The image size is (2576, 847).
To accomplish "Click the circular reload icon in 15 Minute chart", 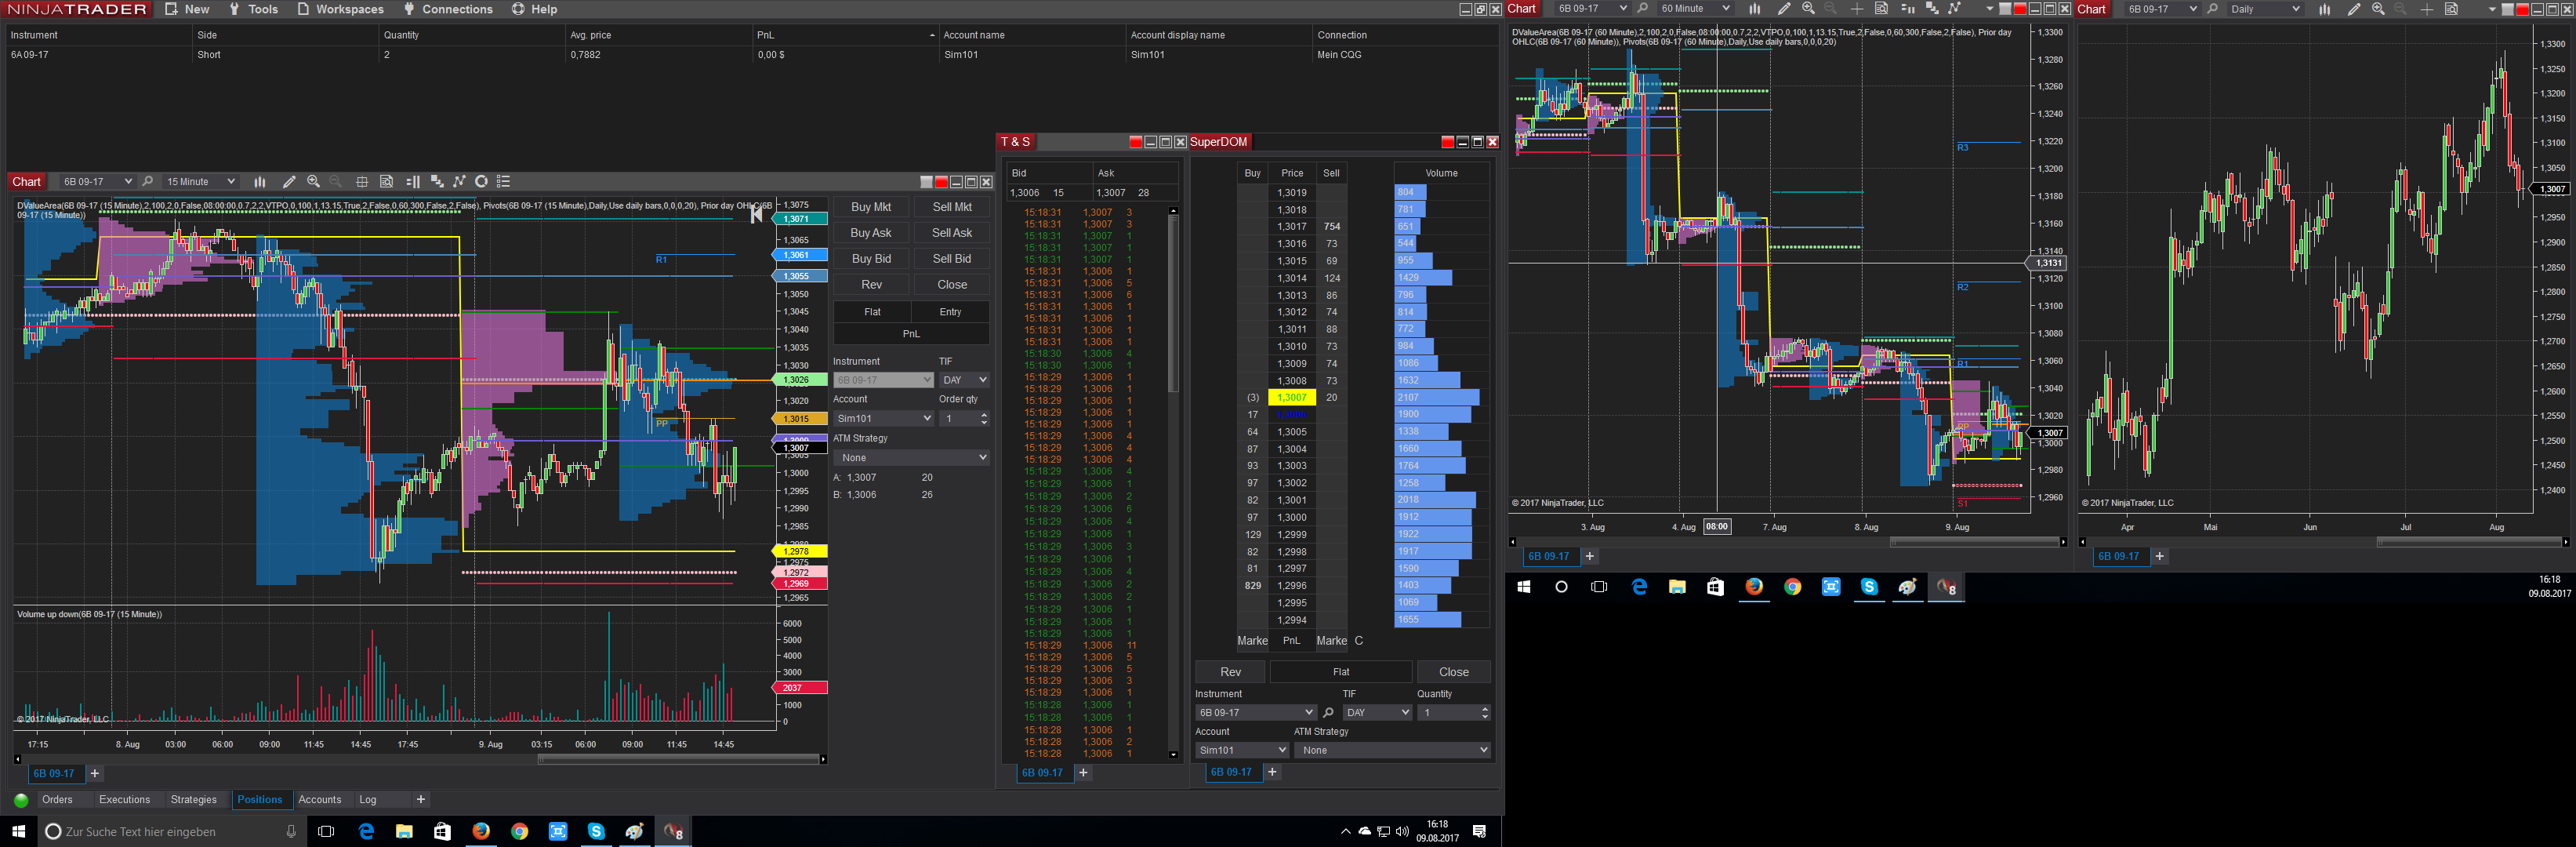I will click(482, 182).
